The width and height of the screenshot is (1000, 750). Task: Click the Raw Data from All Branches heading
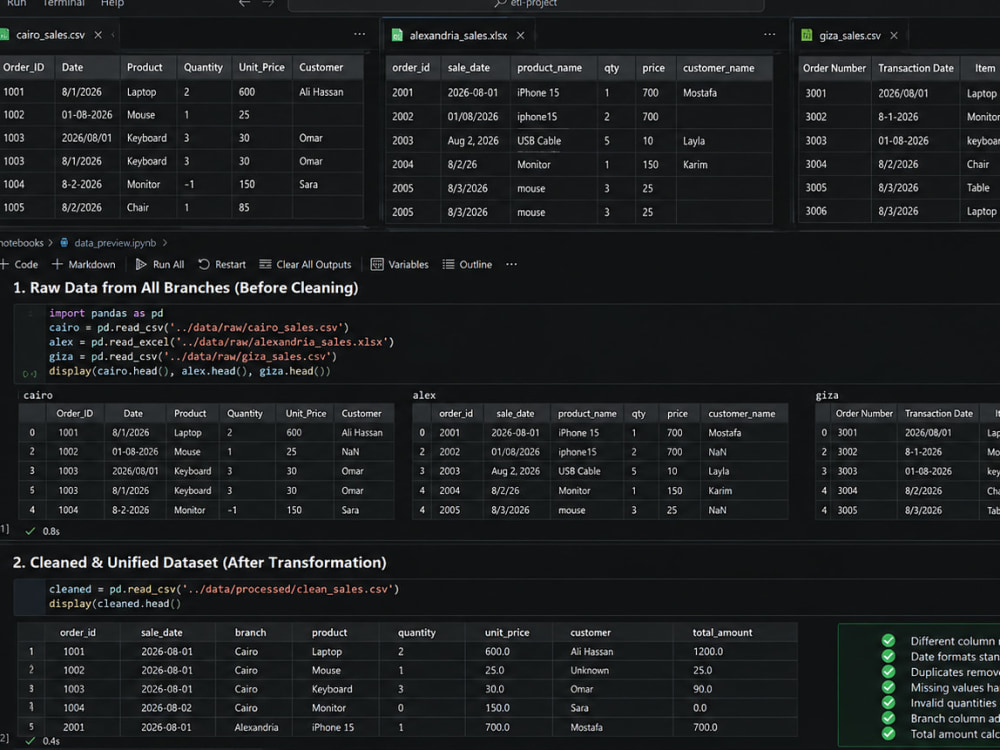tap(186, 288)
